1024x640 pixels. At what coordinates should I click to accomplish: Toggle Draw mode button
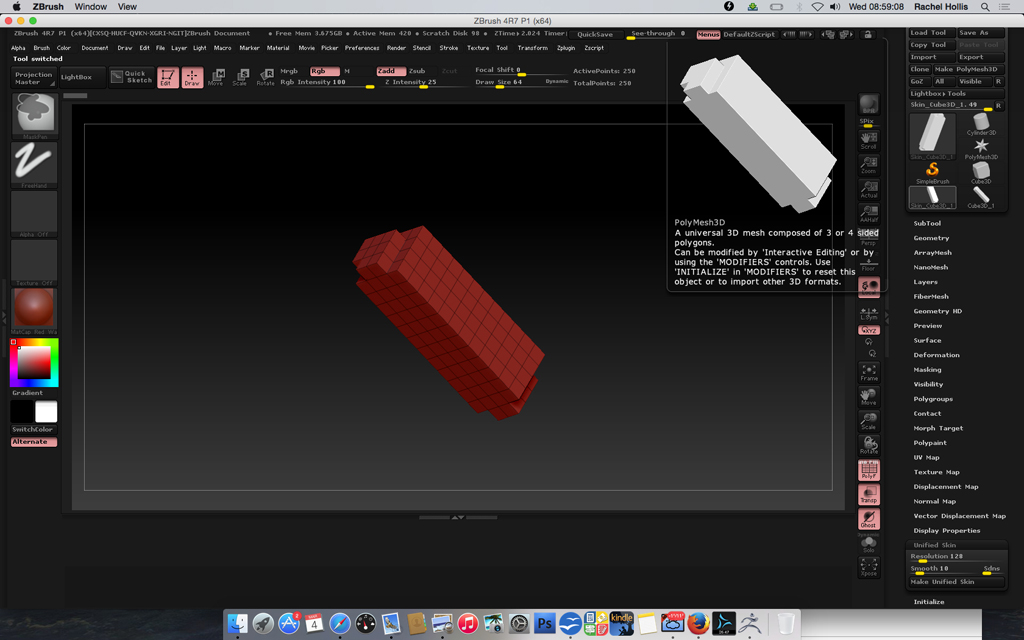tap(192, 77)
